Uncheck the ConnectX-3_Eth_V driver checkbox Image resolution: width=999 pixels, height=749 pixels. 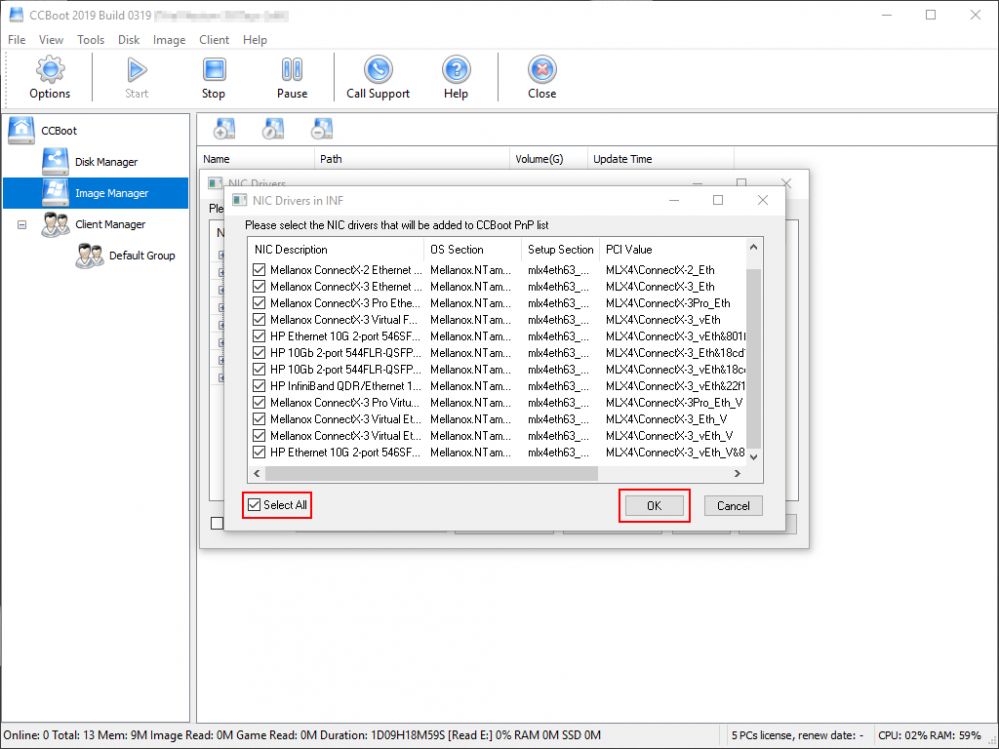point(259,419)
